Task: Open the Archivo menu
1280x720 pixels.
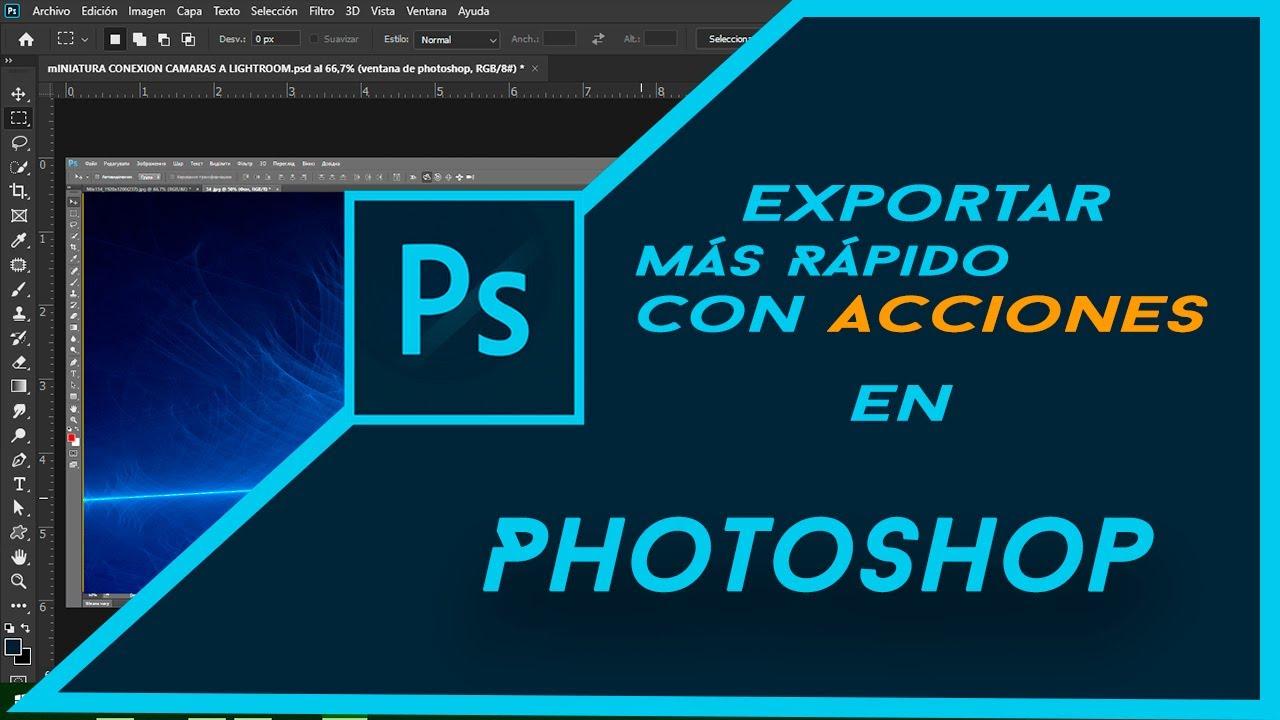Action: click(51, 11)
